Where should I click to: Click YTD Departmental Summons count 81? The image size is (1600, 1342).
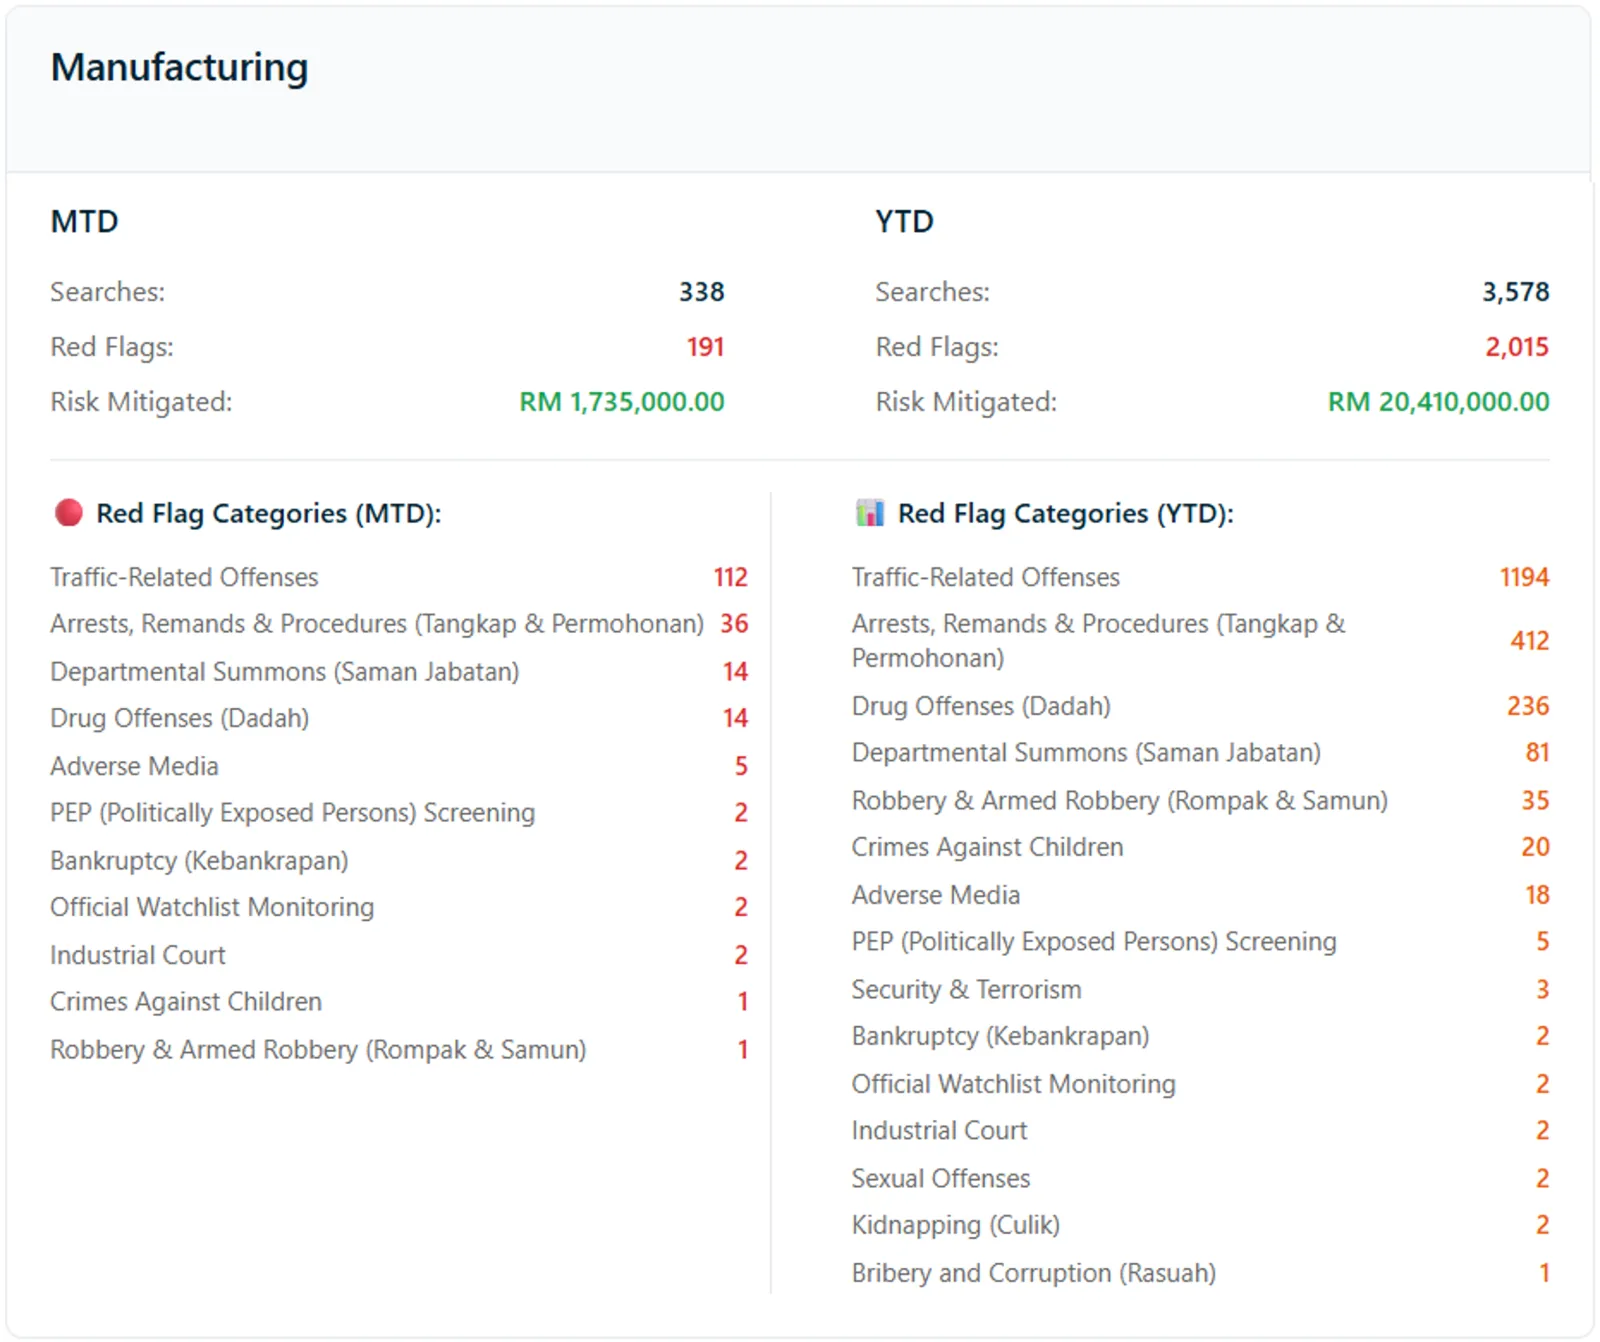click(x=1538, y=753)
